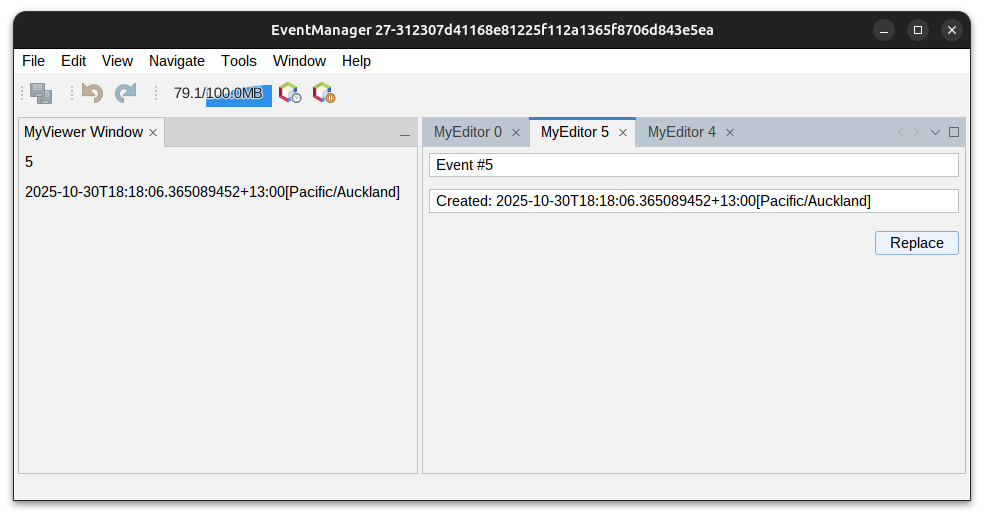Switch to the MyEditor 4 tab
The width and height of the screenshot is (984, 517).
tap(682, 132)
